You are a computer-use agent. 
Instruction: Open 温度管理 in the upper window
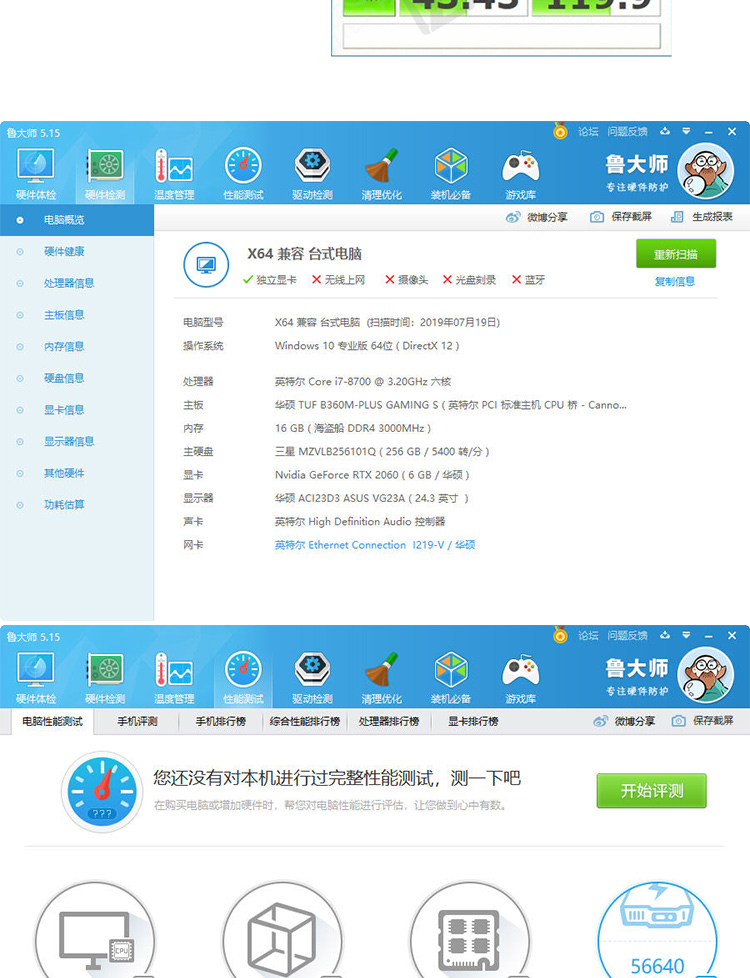174,174
